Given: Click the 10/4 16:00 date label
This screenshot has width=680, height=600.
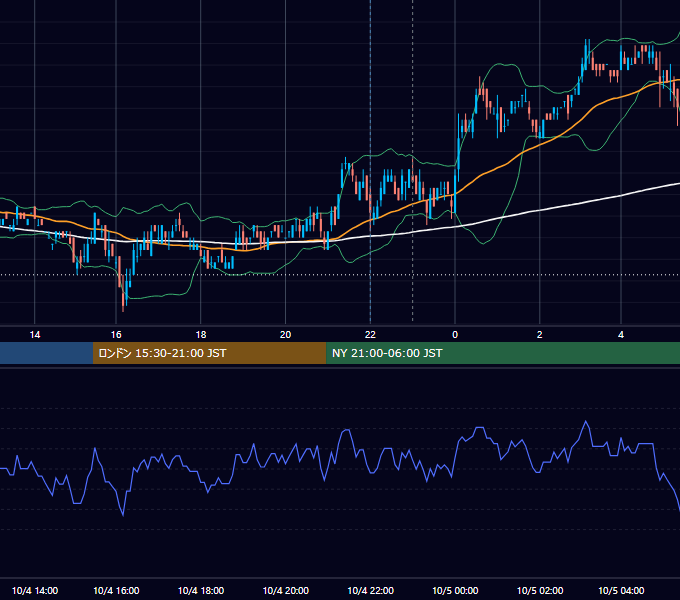Looking at the screenshot, I should click(116, 590).
